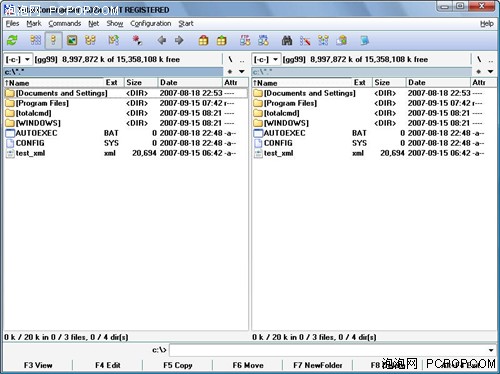The width and height of the screenshot is (500, 374).
Task: Sort left panel by Size column header
Action: coord(141,83)
